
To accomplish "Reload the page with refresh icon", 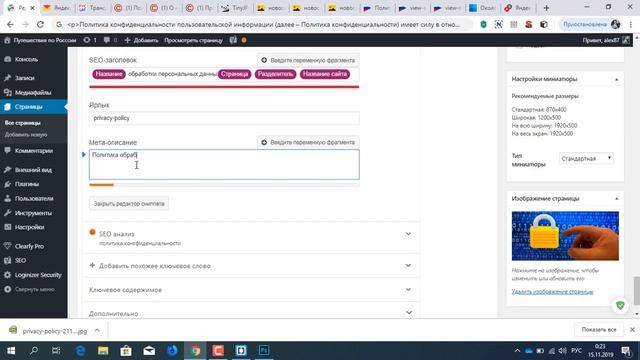I will [40, 24].
